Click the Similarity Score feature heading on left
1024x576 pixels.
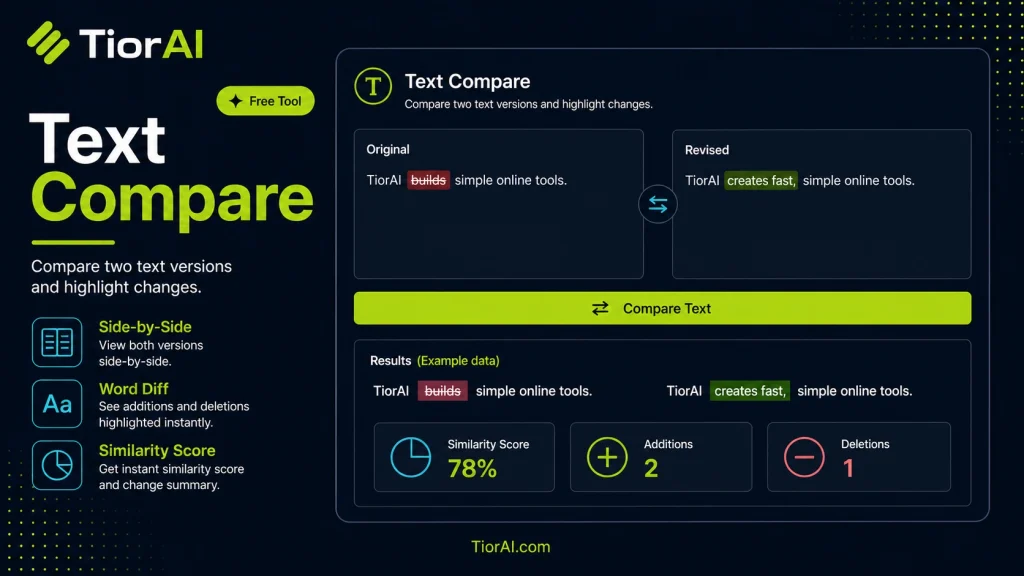157,450
